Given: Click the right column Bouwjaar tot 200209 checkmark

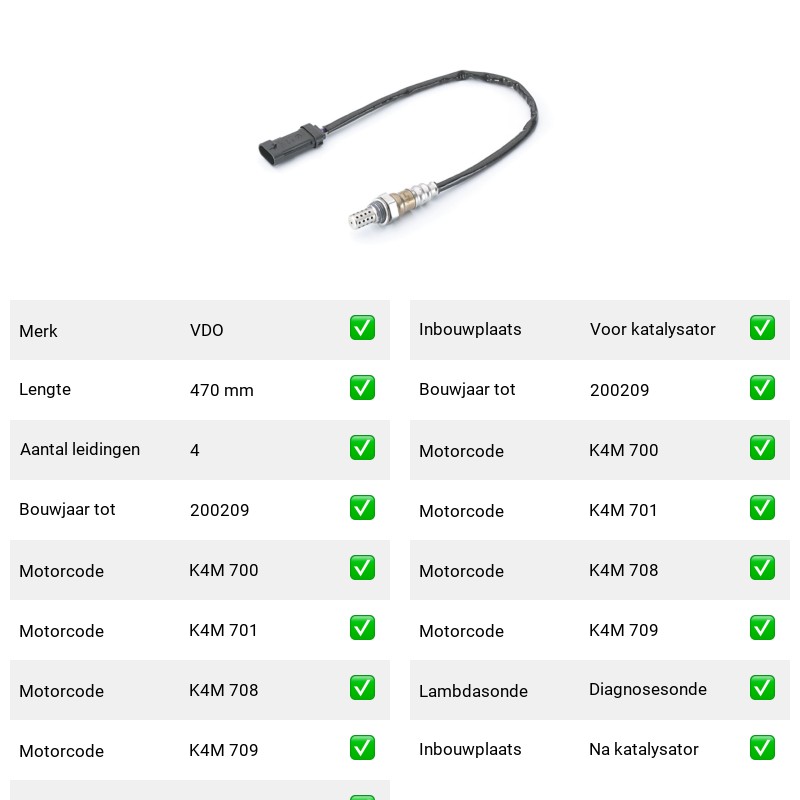Looking at the screenshot, I should coord(762,388).
